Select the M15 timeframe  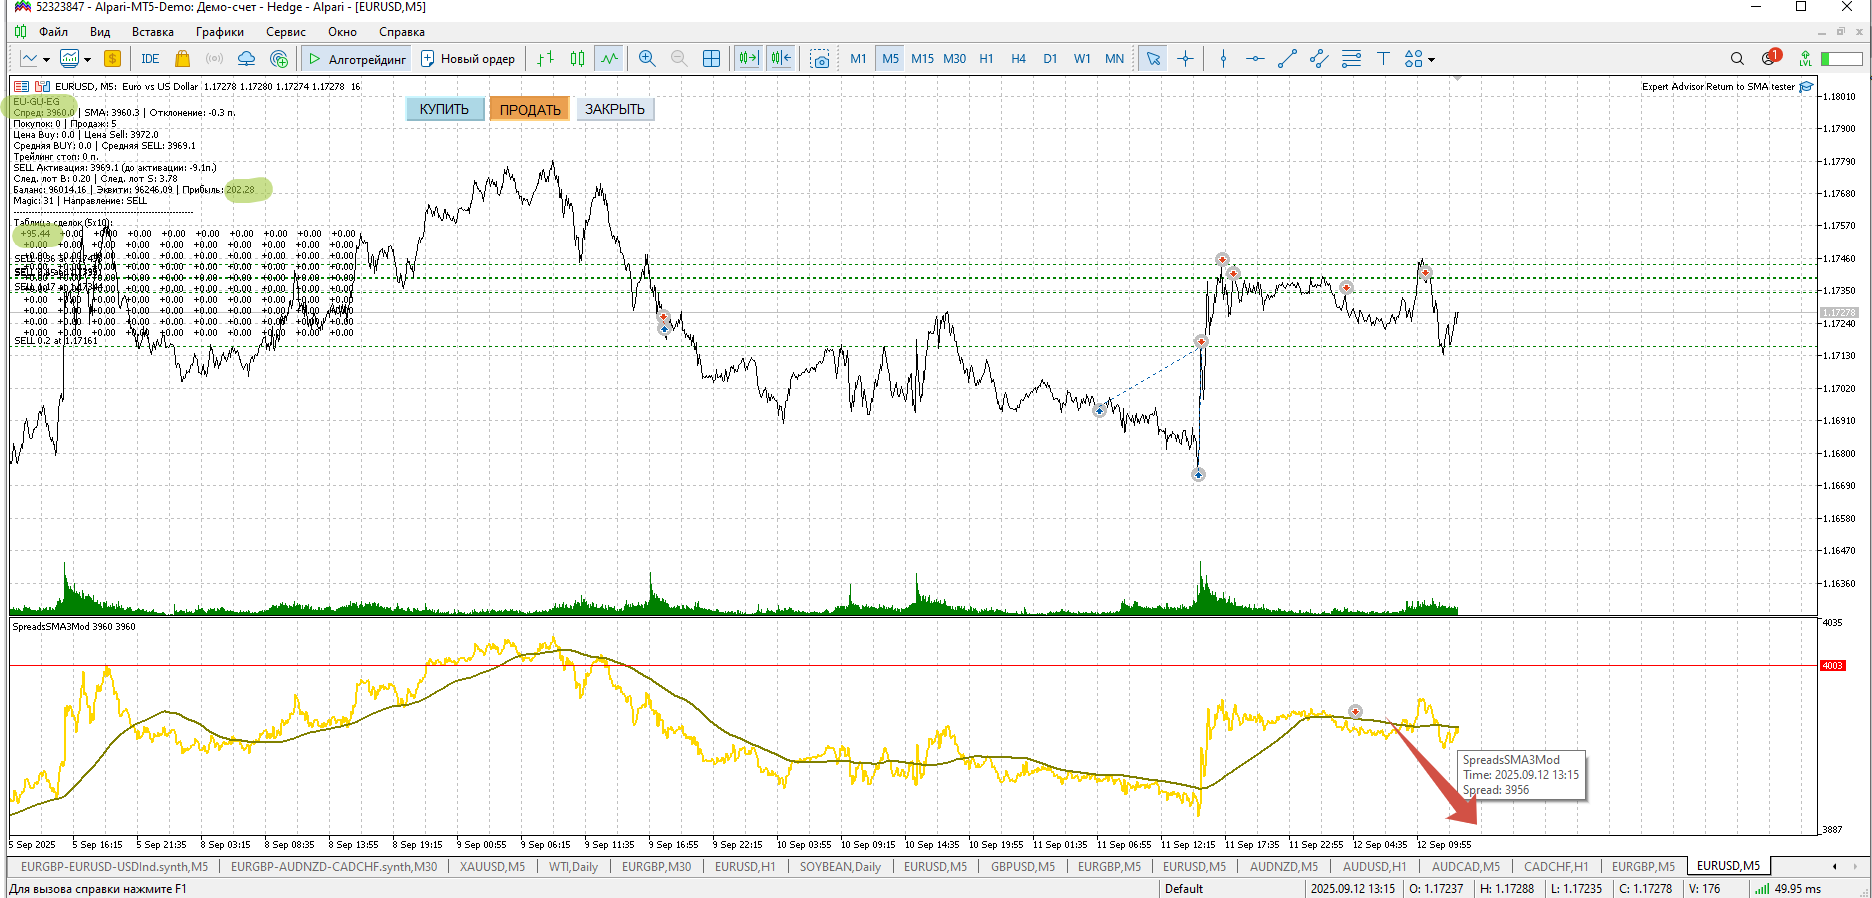click(922, 59)
